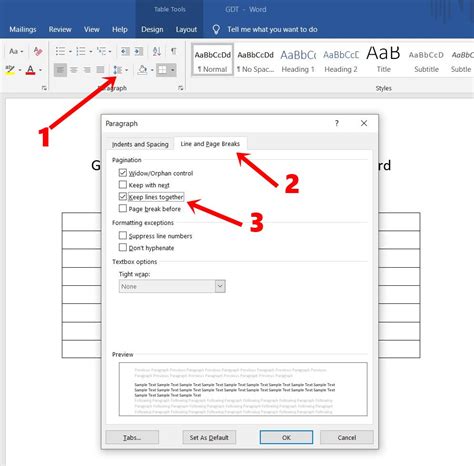Open the Table Tools Design tab
This screenshot has width=474, height=466.
click(x=152, y=29)
